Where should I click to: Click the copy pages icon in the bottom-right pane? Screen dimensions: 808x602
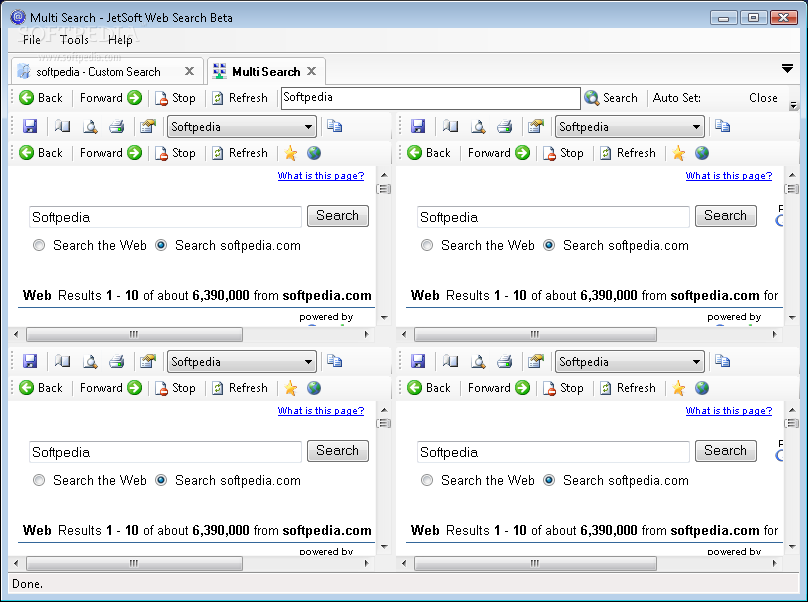tap(722, 361)
